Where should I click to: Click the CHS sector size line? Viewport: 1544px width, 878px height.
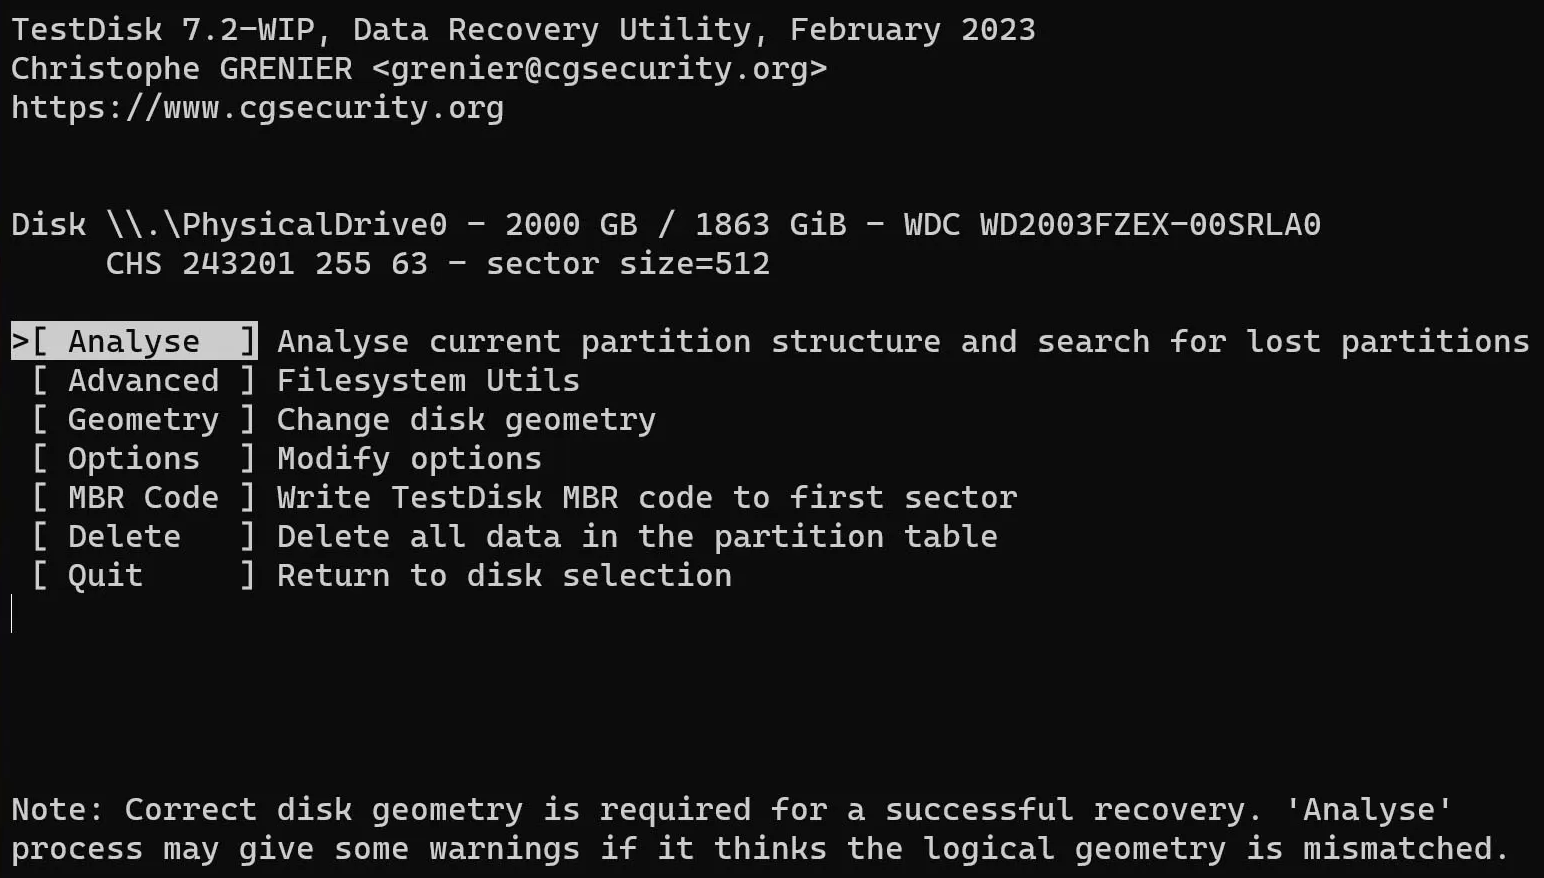[438, 263]
